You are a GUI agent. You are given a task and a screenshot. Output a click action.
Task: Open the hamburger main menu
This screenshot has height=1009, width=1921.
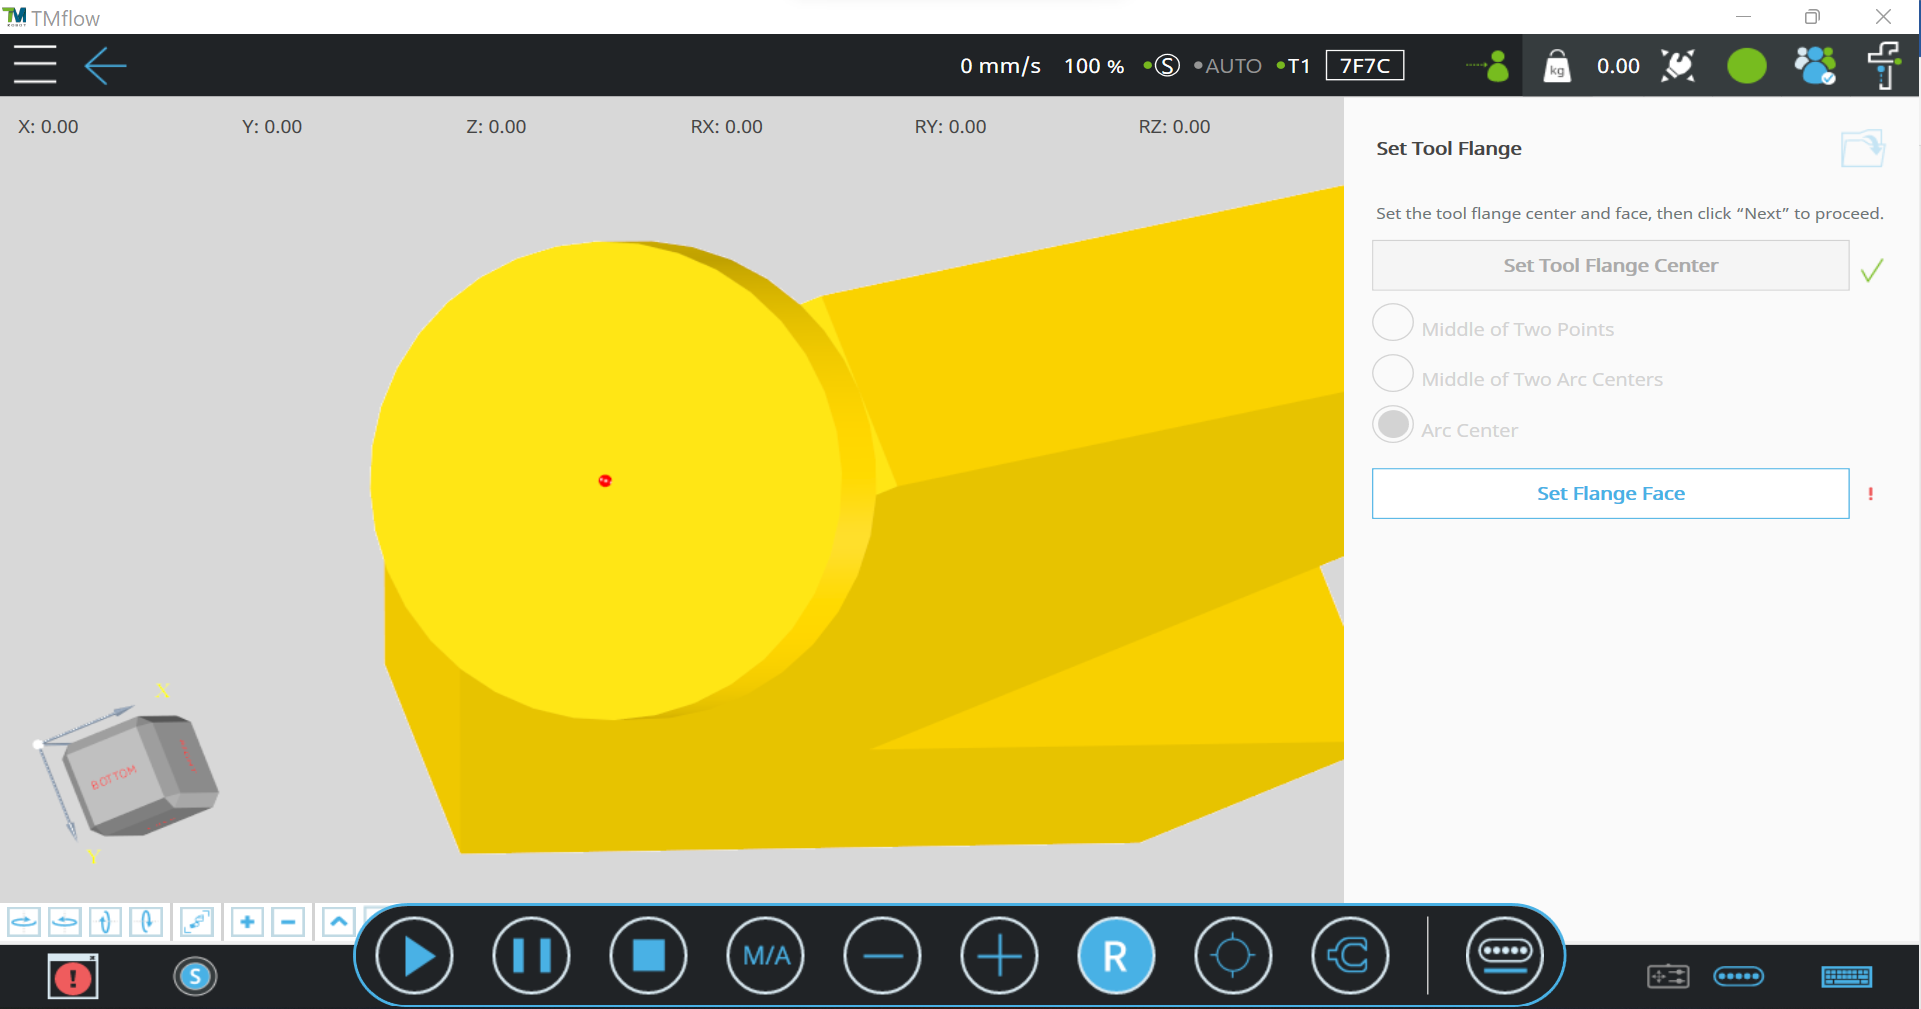35,66
